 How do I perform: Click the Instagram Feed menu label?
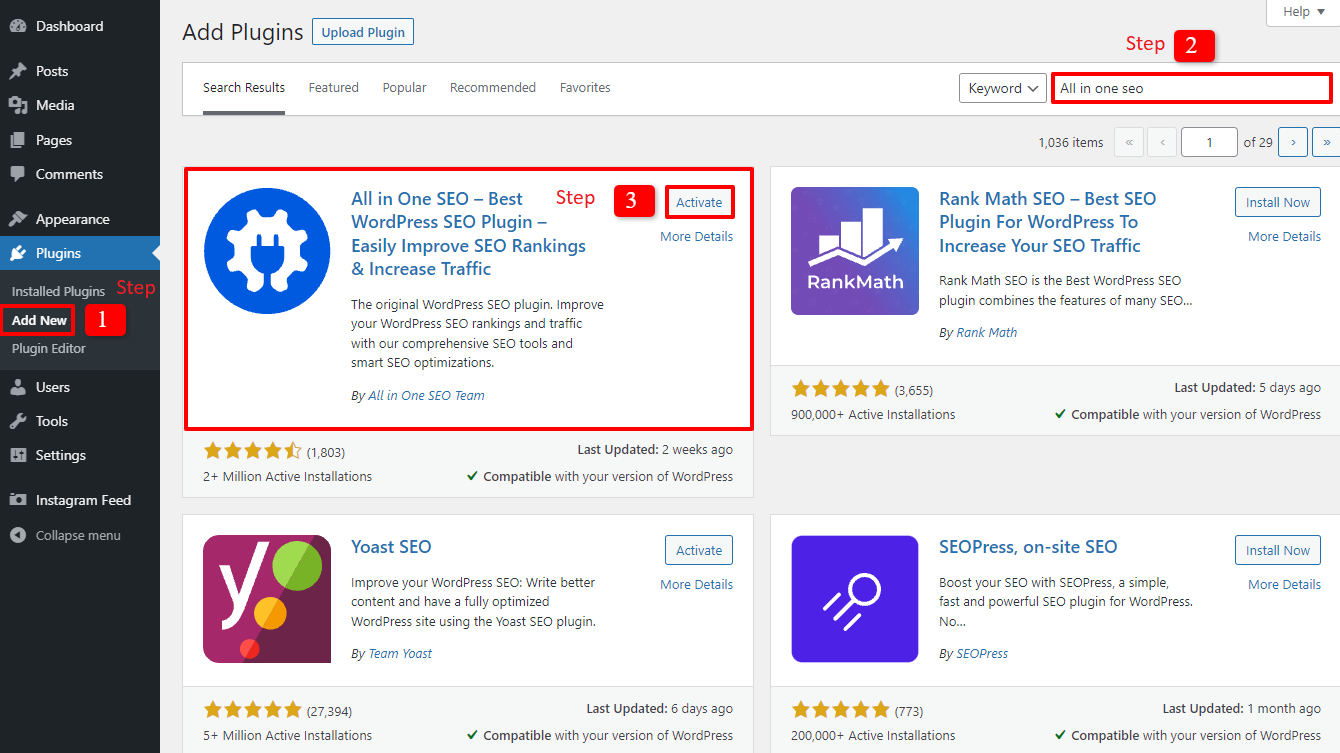click(x=83, y=500)
